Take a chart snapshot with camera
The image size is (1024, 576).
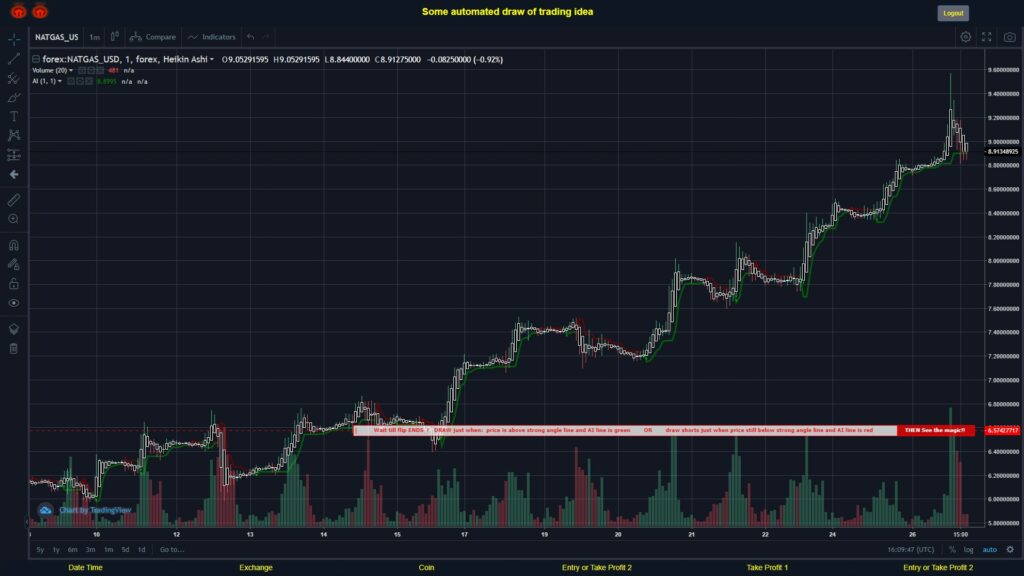(x=1010, y=37)
